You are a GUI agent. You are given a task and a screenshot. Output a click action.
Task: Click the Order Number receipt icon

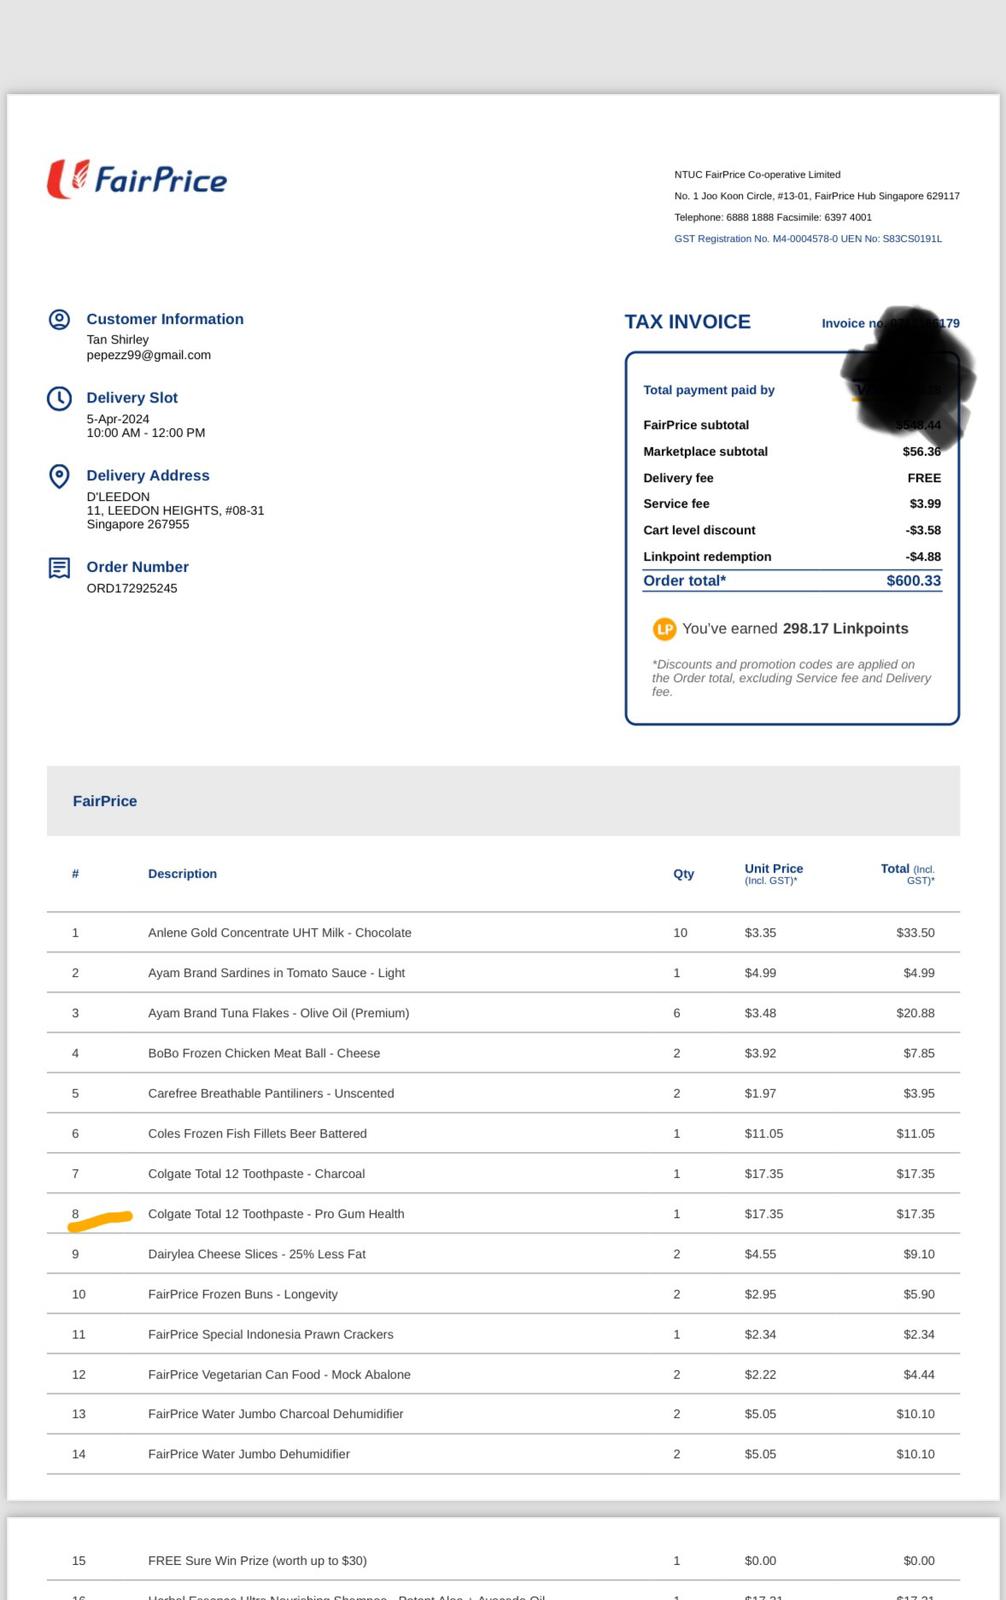[x=59, y=568]
